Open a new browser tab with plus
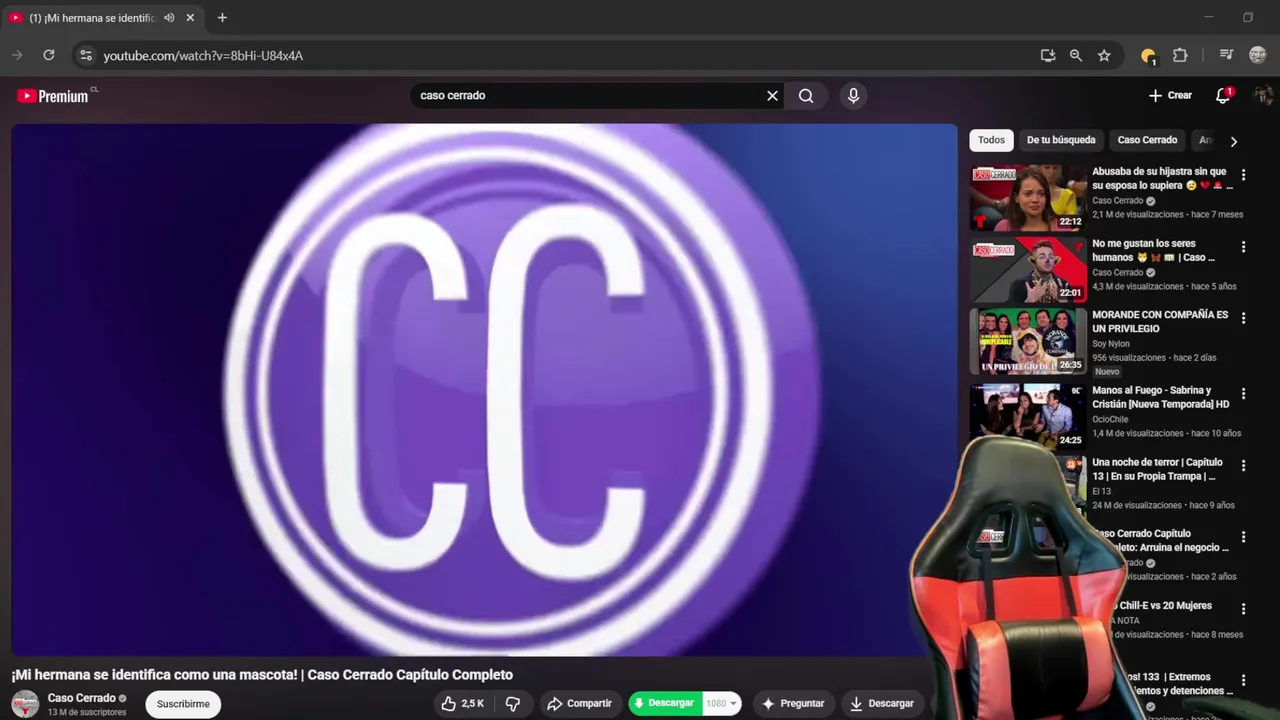The image size is (1280, 720). 222,17
